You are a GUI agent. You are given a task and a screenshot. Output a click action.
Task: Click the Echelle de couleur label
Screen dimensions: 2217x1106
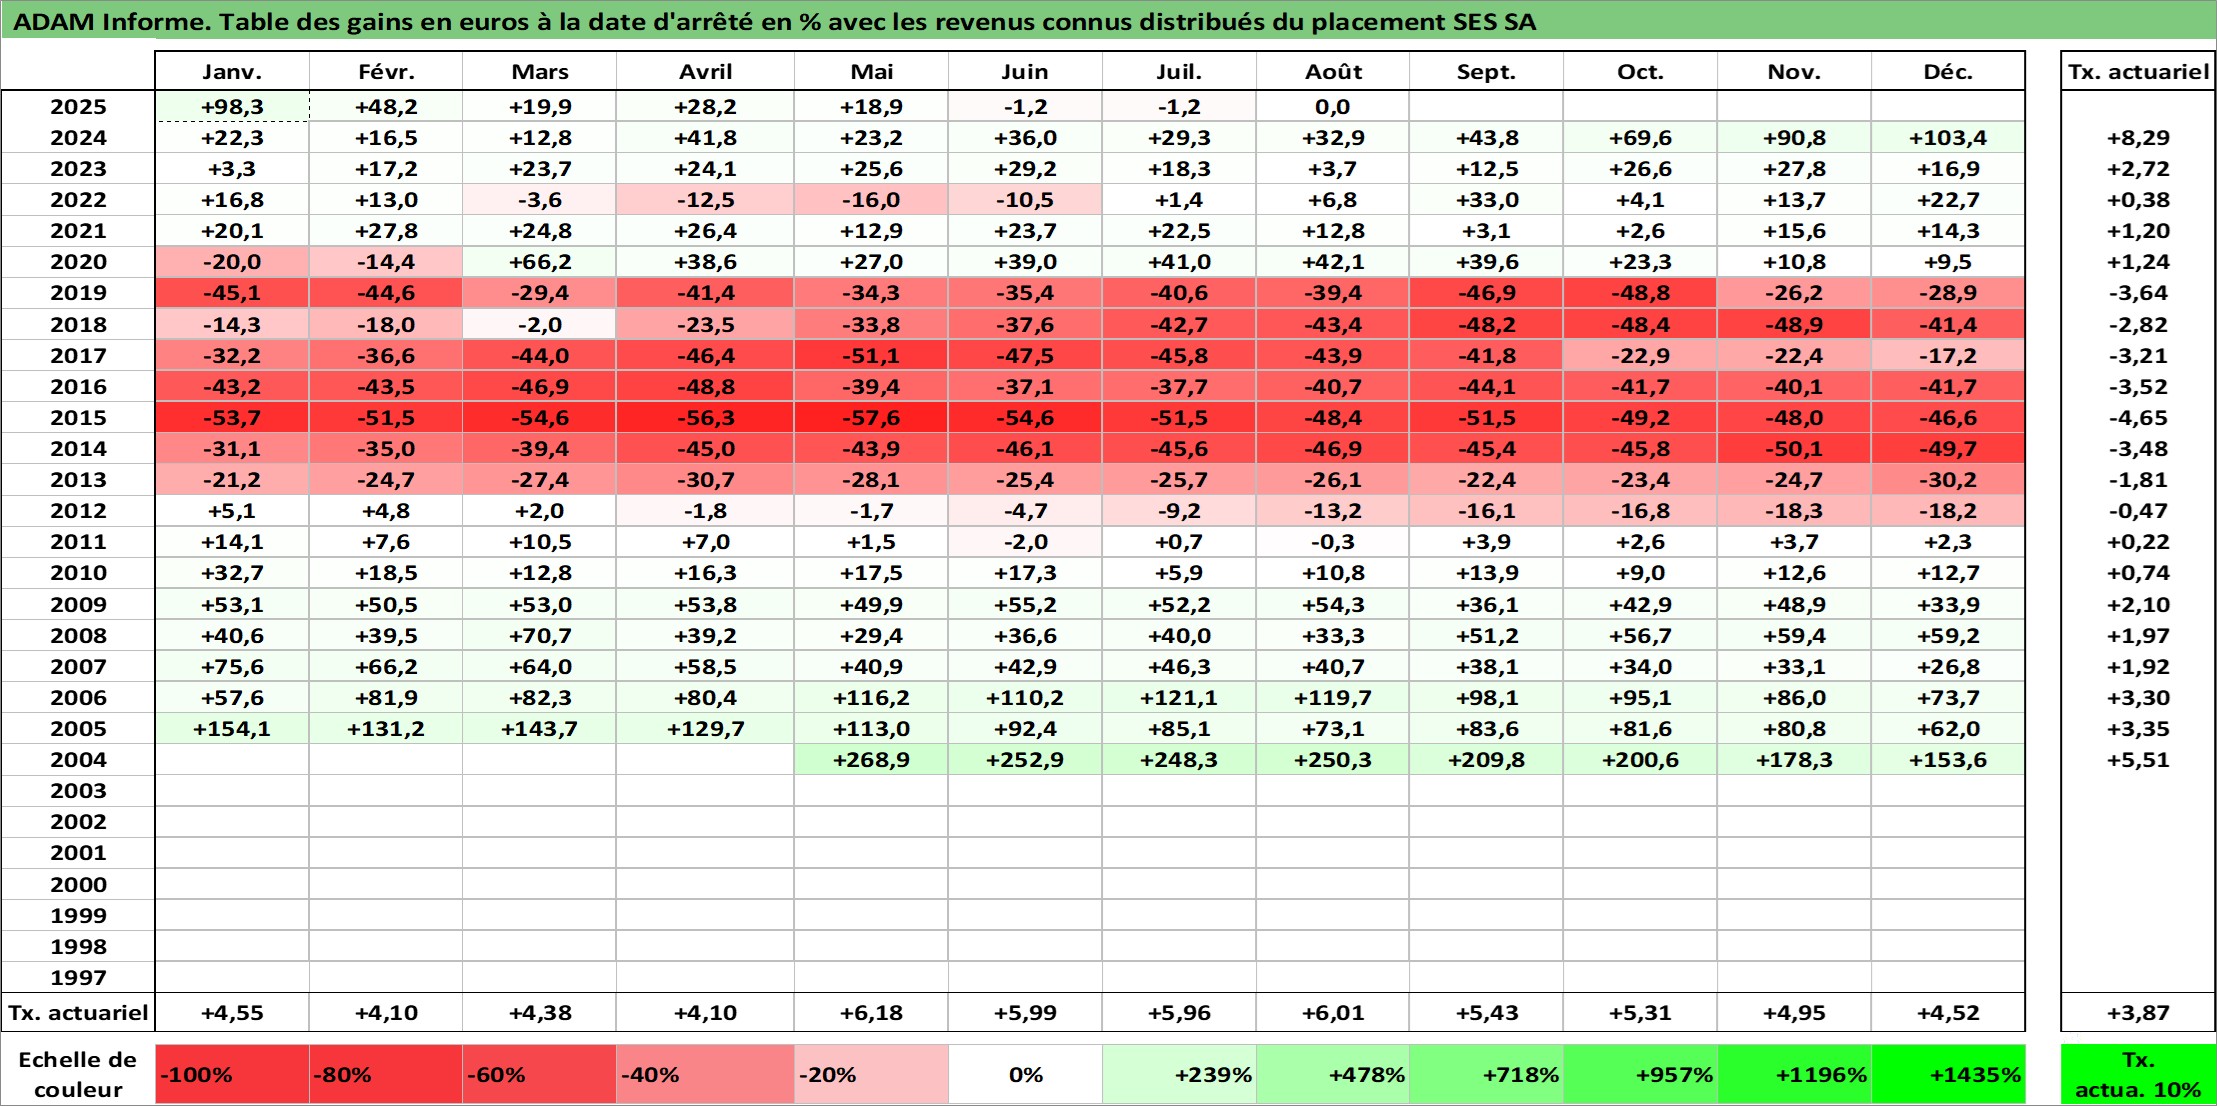[x=78, y=1074]
